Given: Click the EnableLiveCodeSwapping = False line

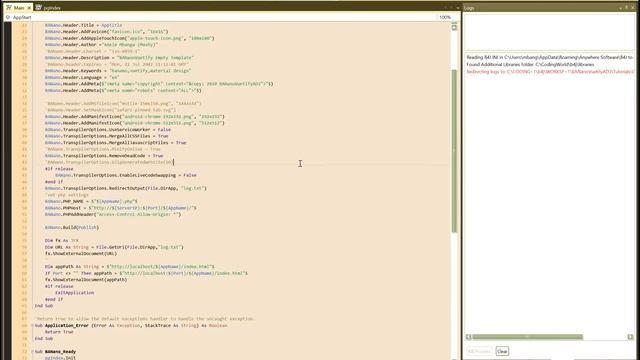Looking at the screenshot, I should pyautogui.click(x=126, y=175).
